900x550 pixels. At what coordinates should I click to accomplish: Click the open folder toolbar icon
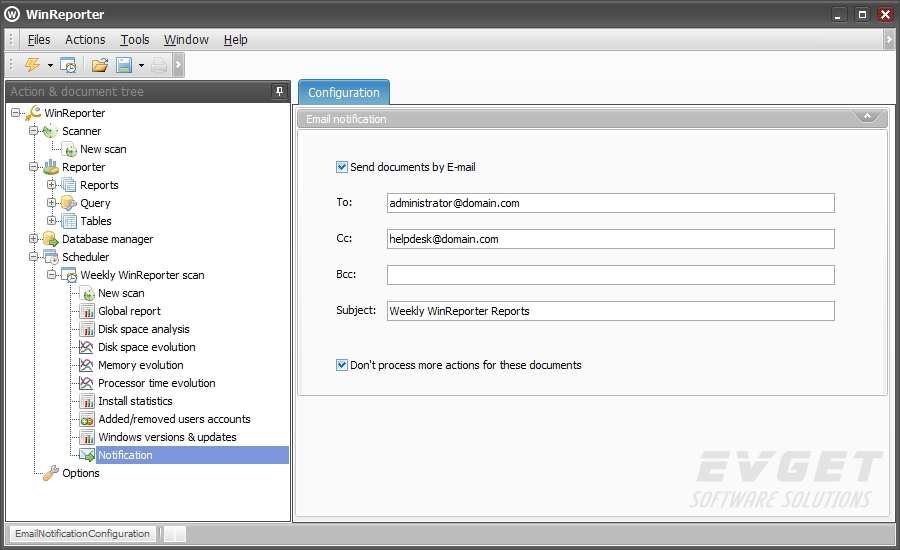click(x=100, y=65)
